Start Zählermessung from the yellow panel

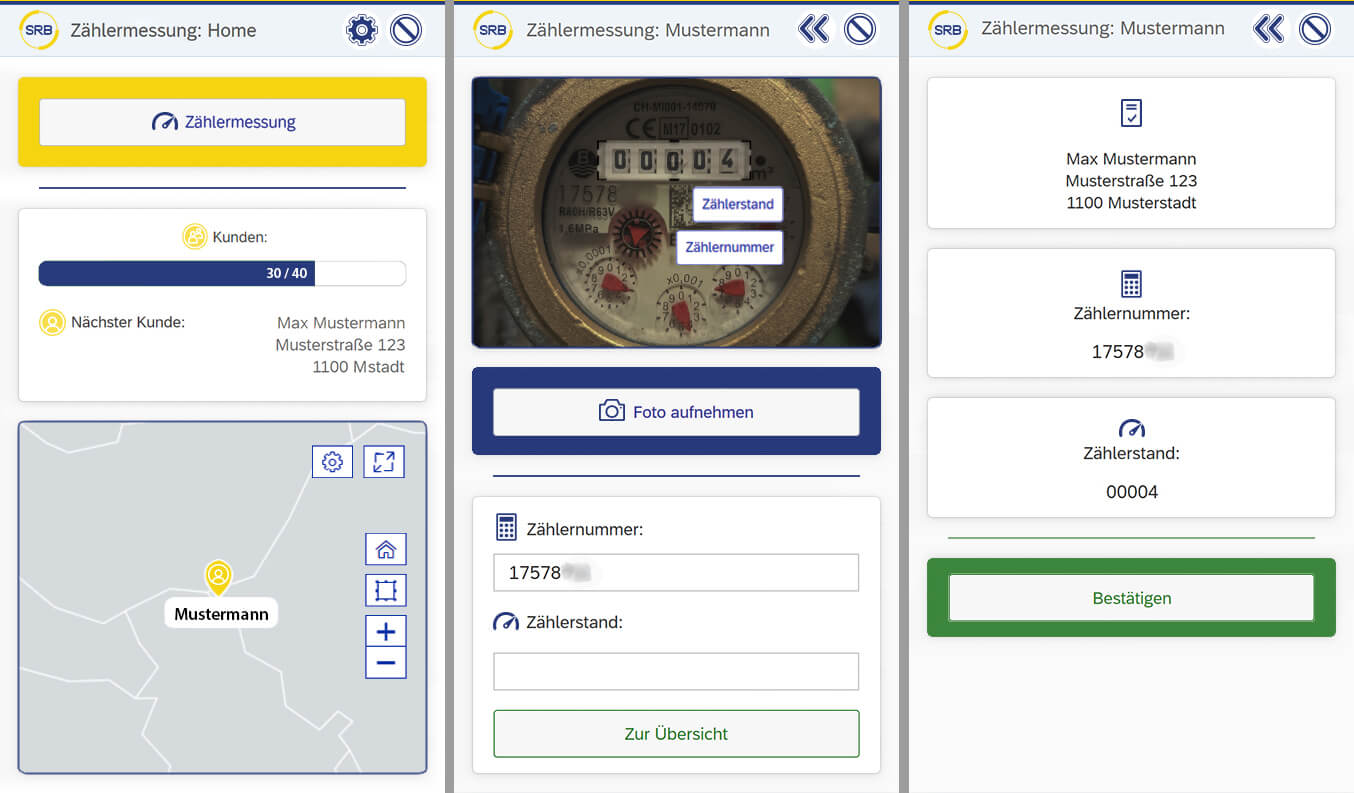222,122
